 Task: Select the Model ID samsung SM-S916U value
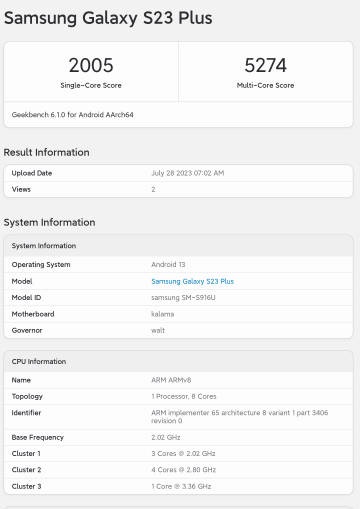tap(183, 297)
